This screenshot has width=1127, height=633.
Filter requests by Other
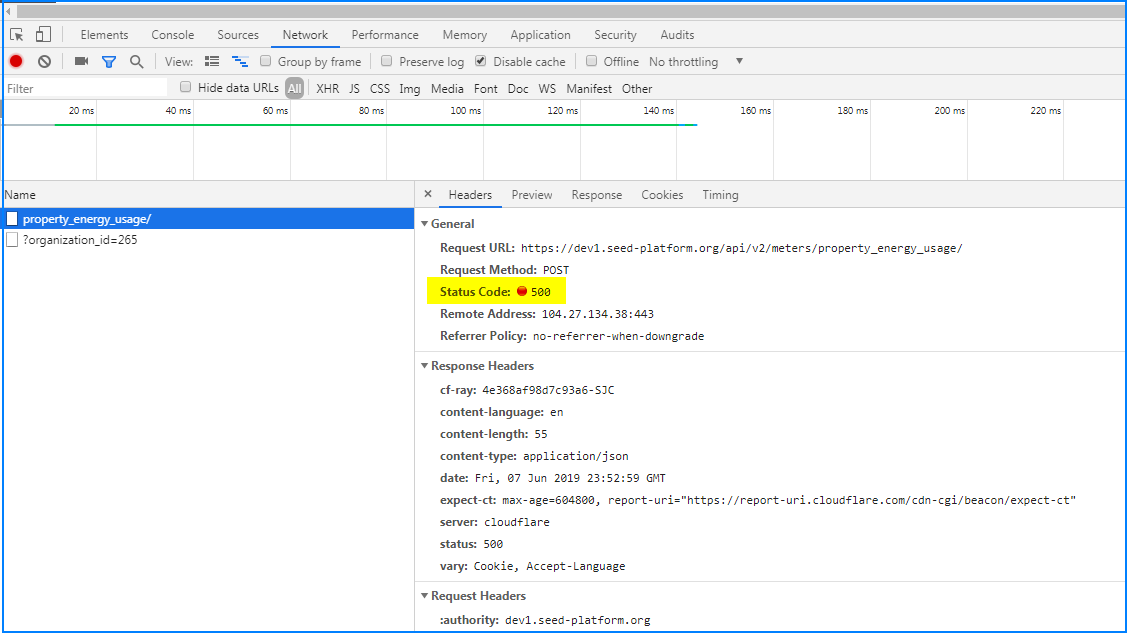637,88
